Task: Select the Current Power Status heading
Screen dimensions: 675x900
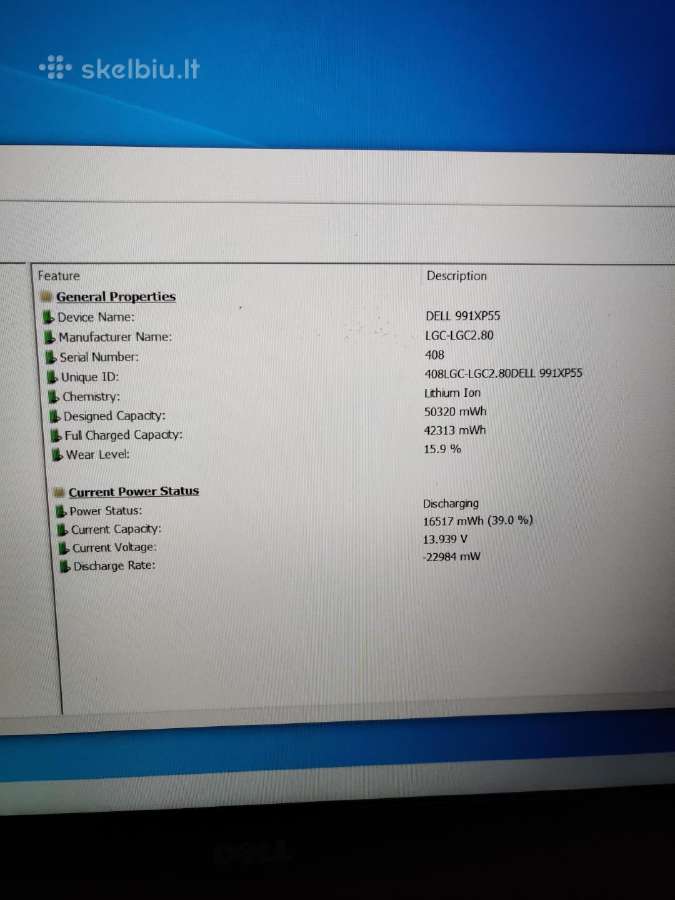Action: (134, 491)
